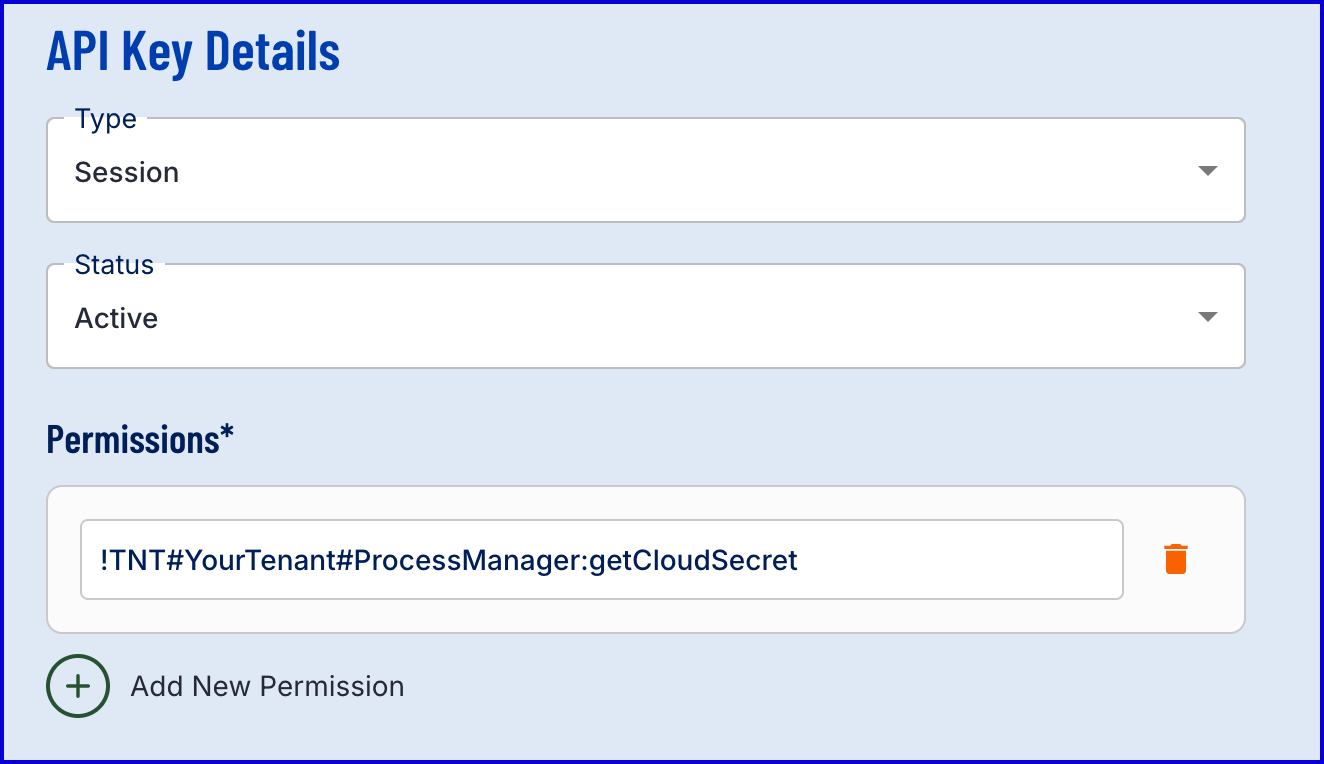Click the Type field label

(x=105, y=119)
